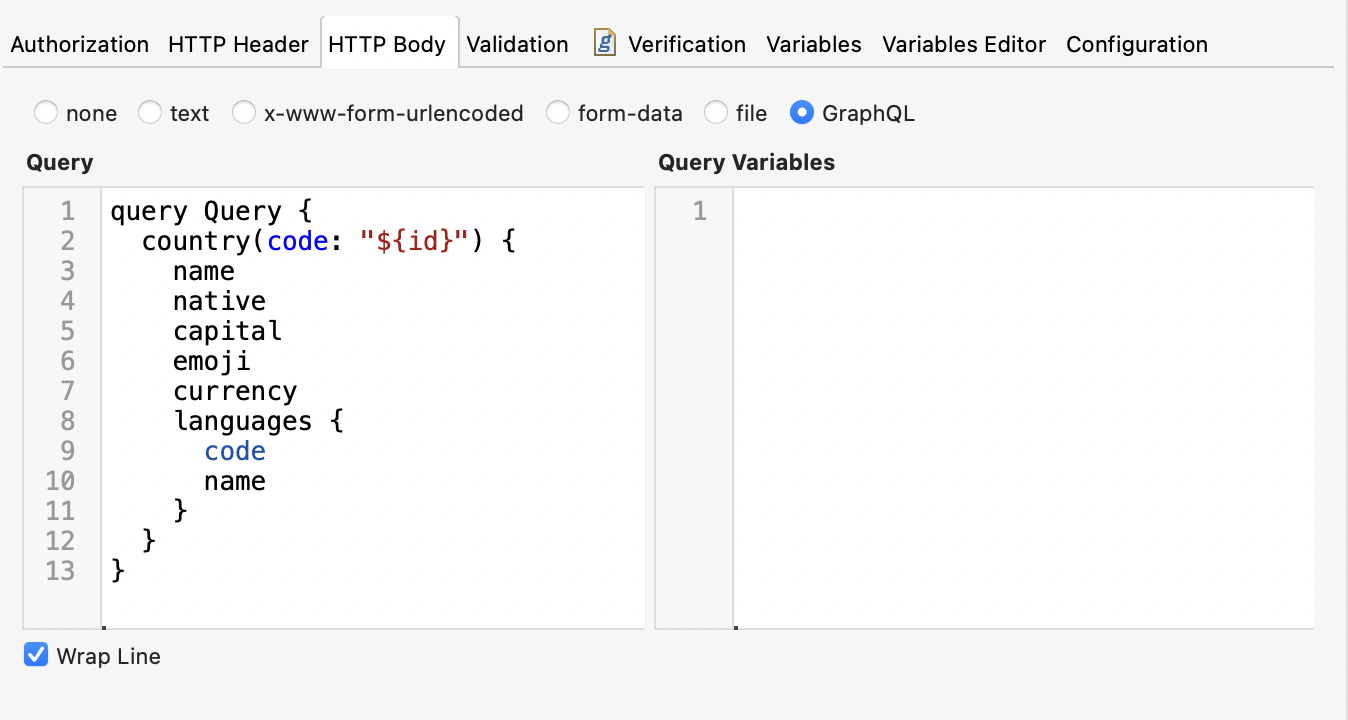The image size is (1348, 720).
Task: Select the text body type
Action: (149, 113)
